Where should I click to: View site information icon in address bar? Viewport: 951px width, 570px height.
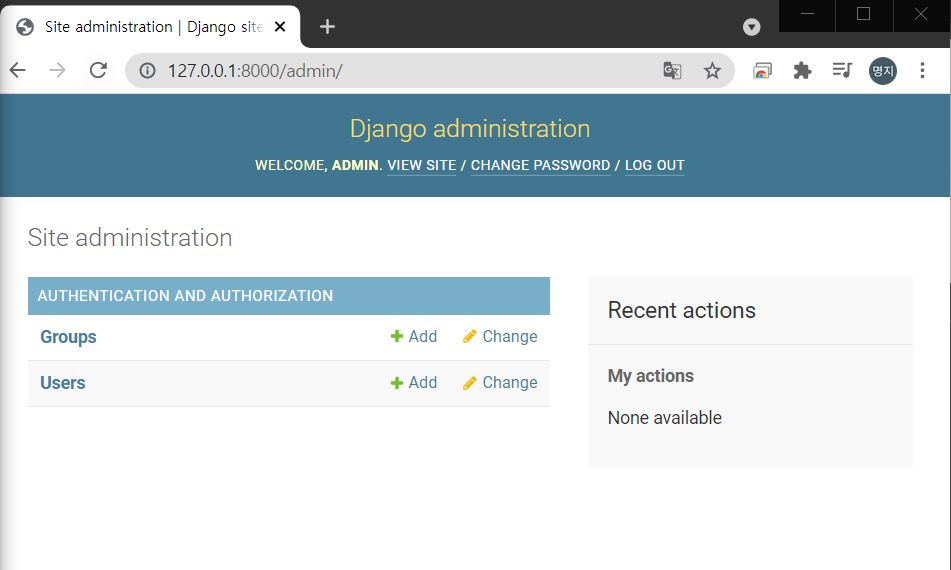[x=147, y=71]
